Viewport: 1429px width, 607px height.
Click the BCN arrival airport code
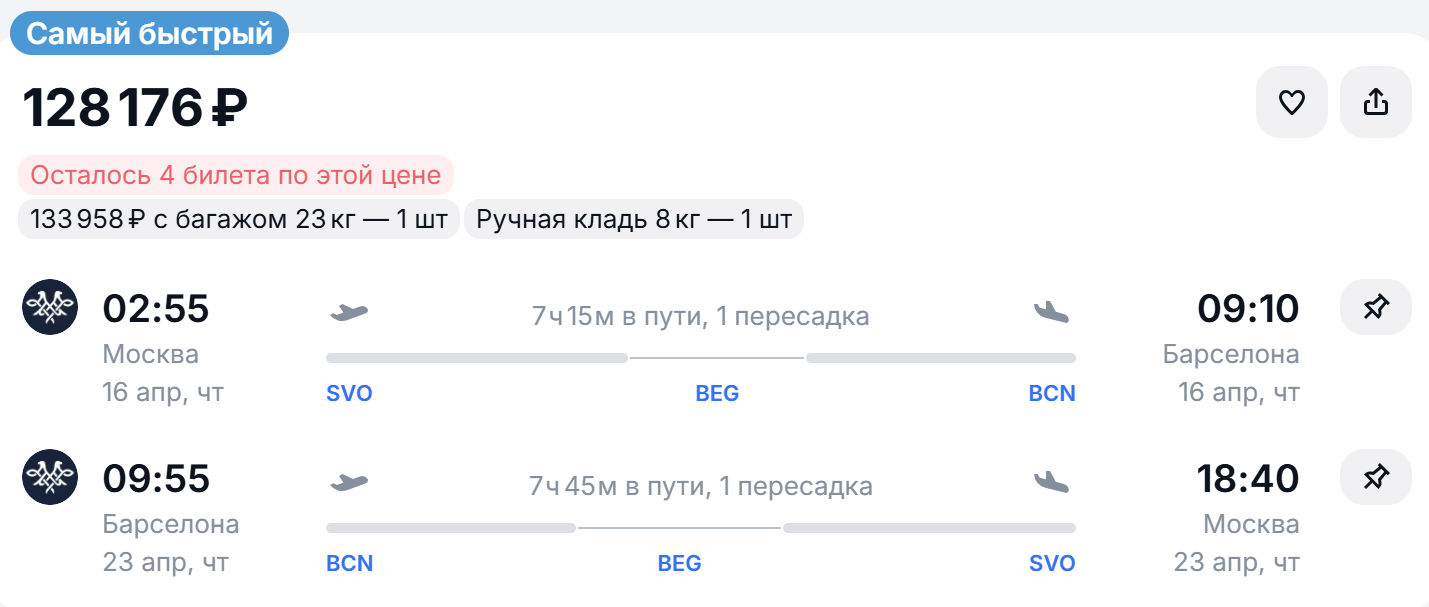[1052, 394]
